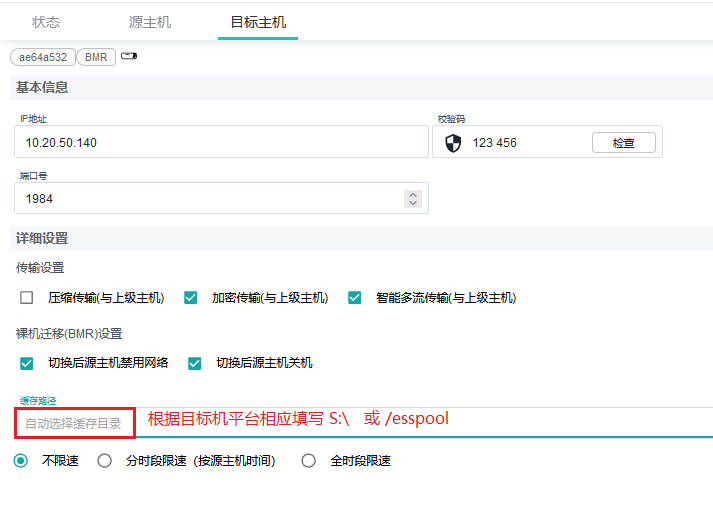Toggle 切换后源主机禁用网络 checkbox
The image size is (713, 515).
pos(27,363)
